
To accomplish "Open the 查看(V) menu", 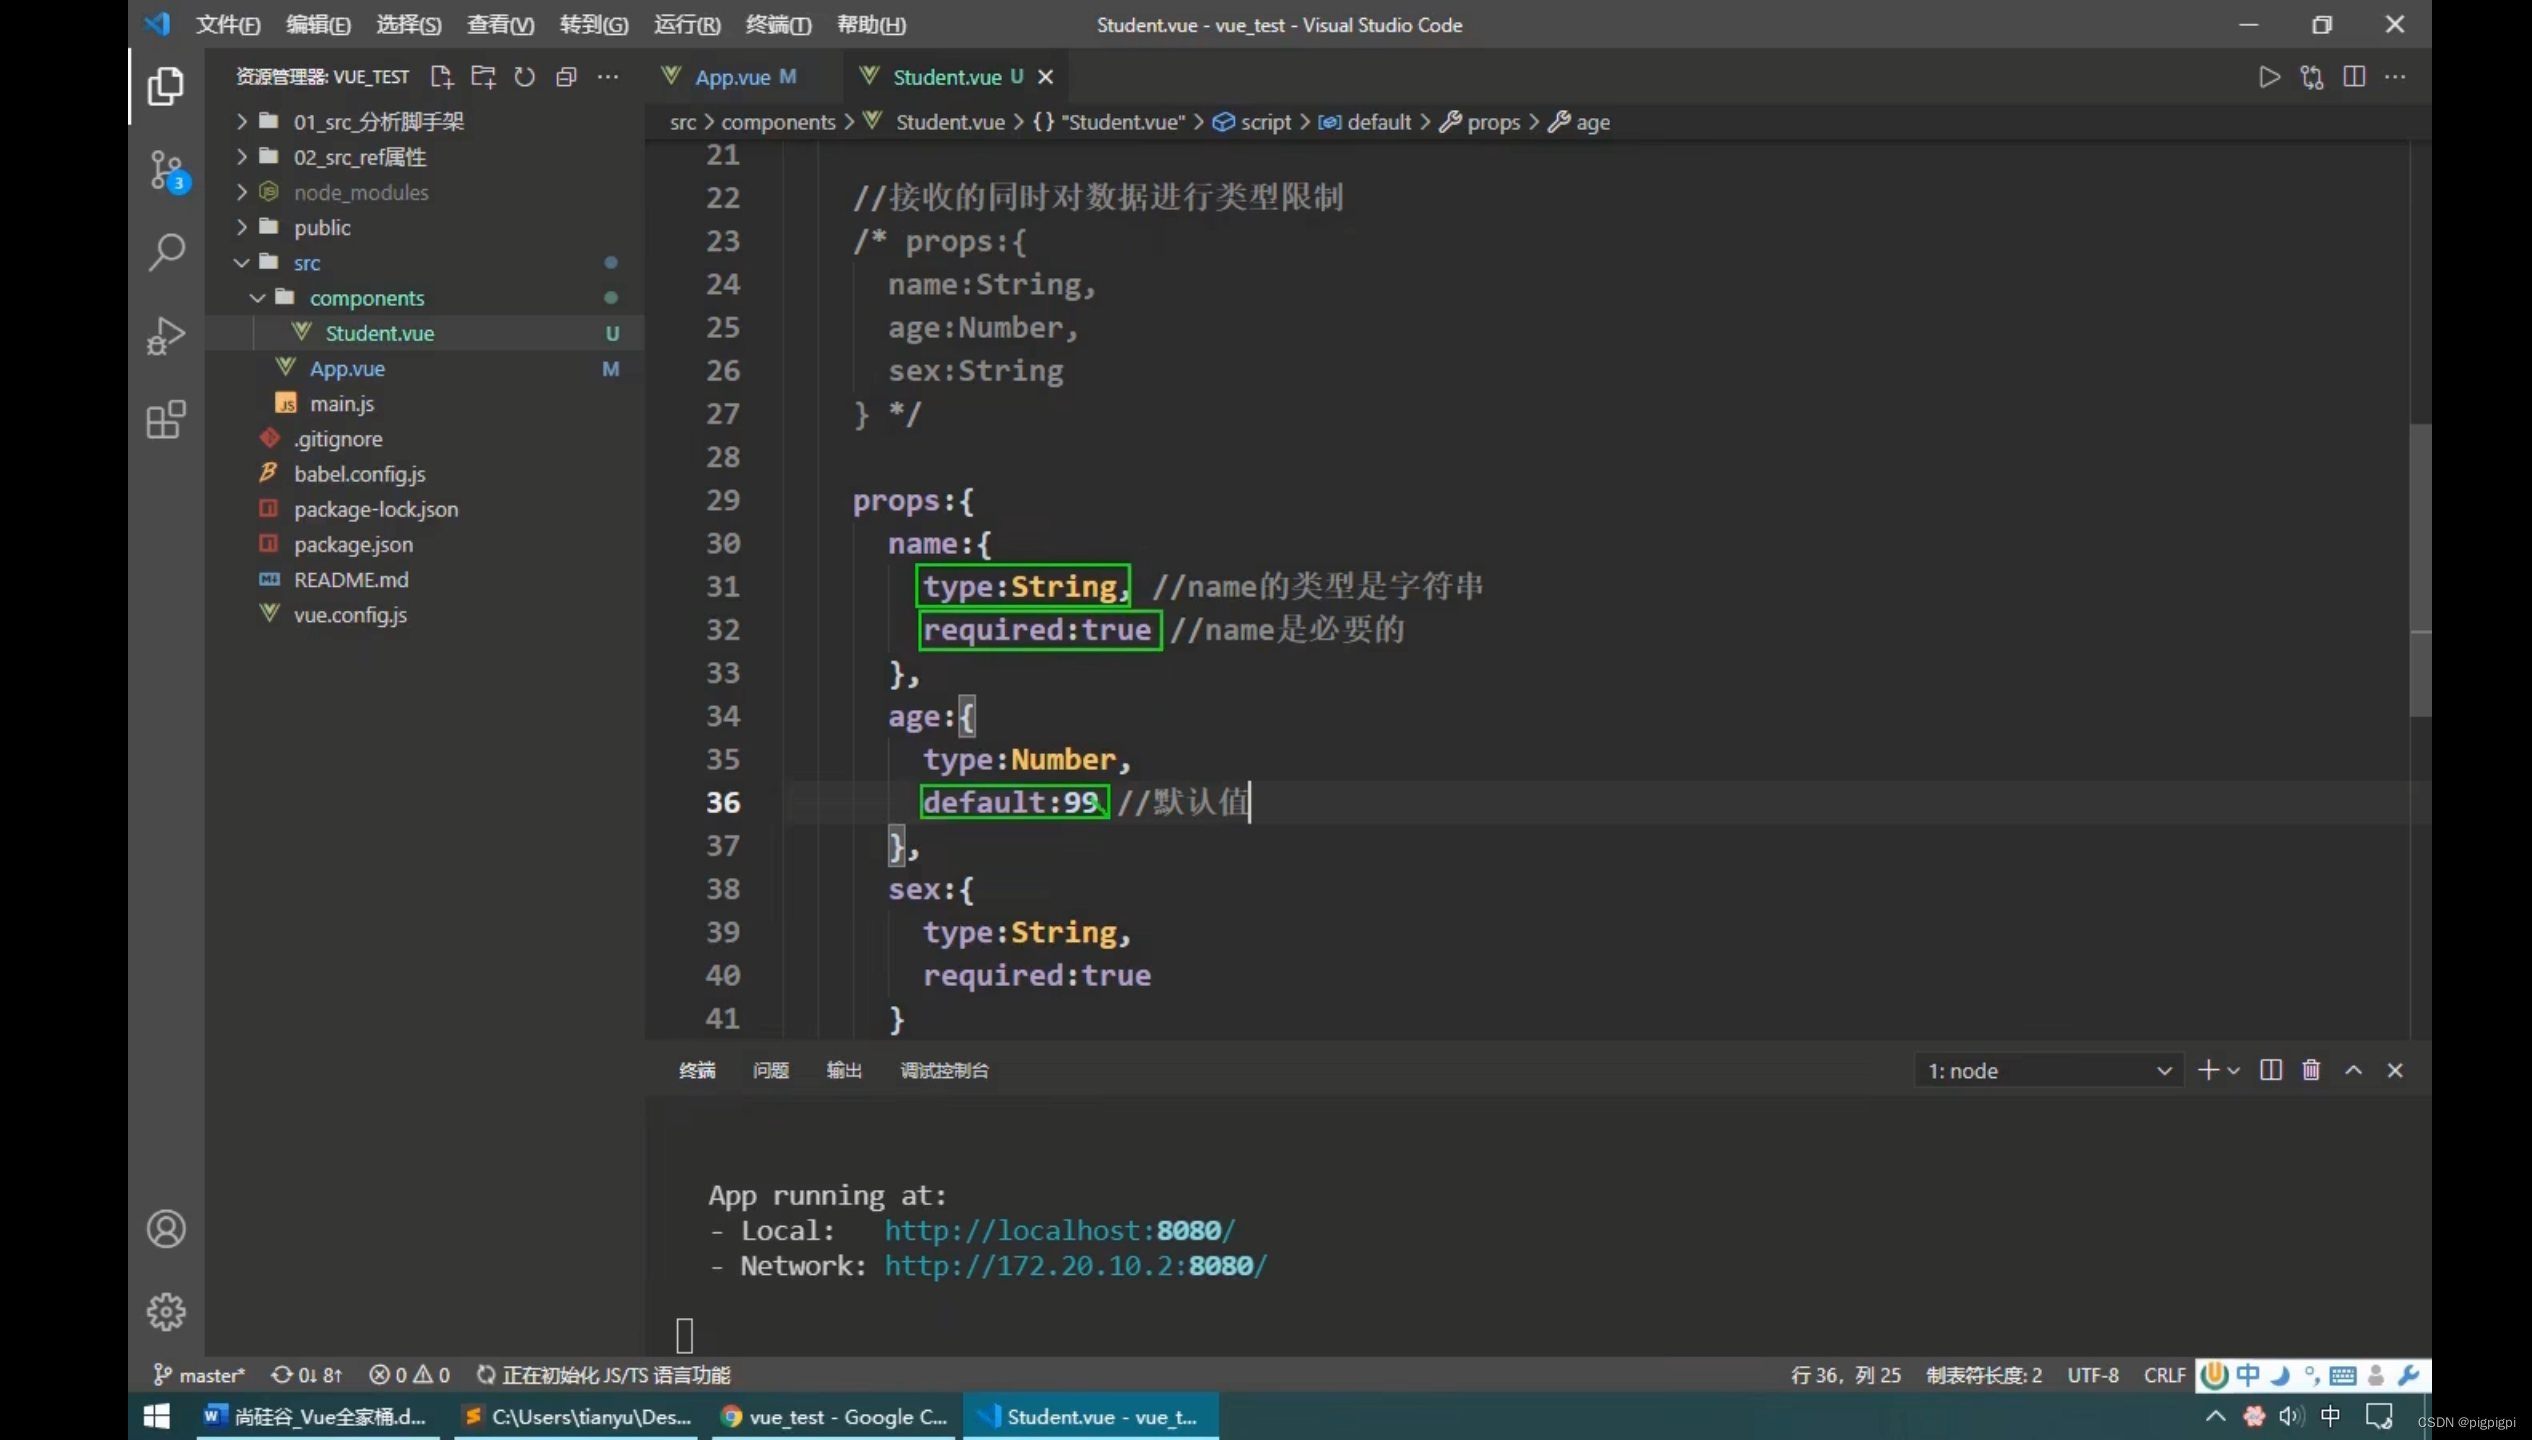I will tap(500, 25).
